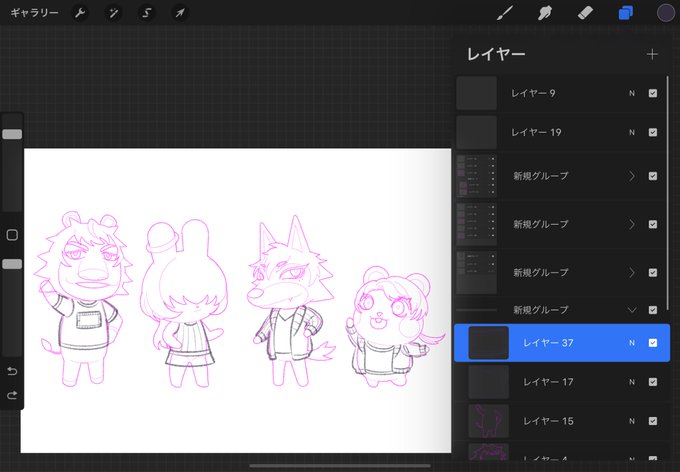Hide レイヤー 9 using its checkbox
Screen dimensions: 680x472
tap(653, 93)
